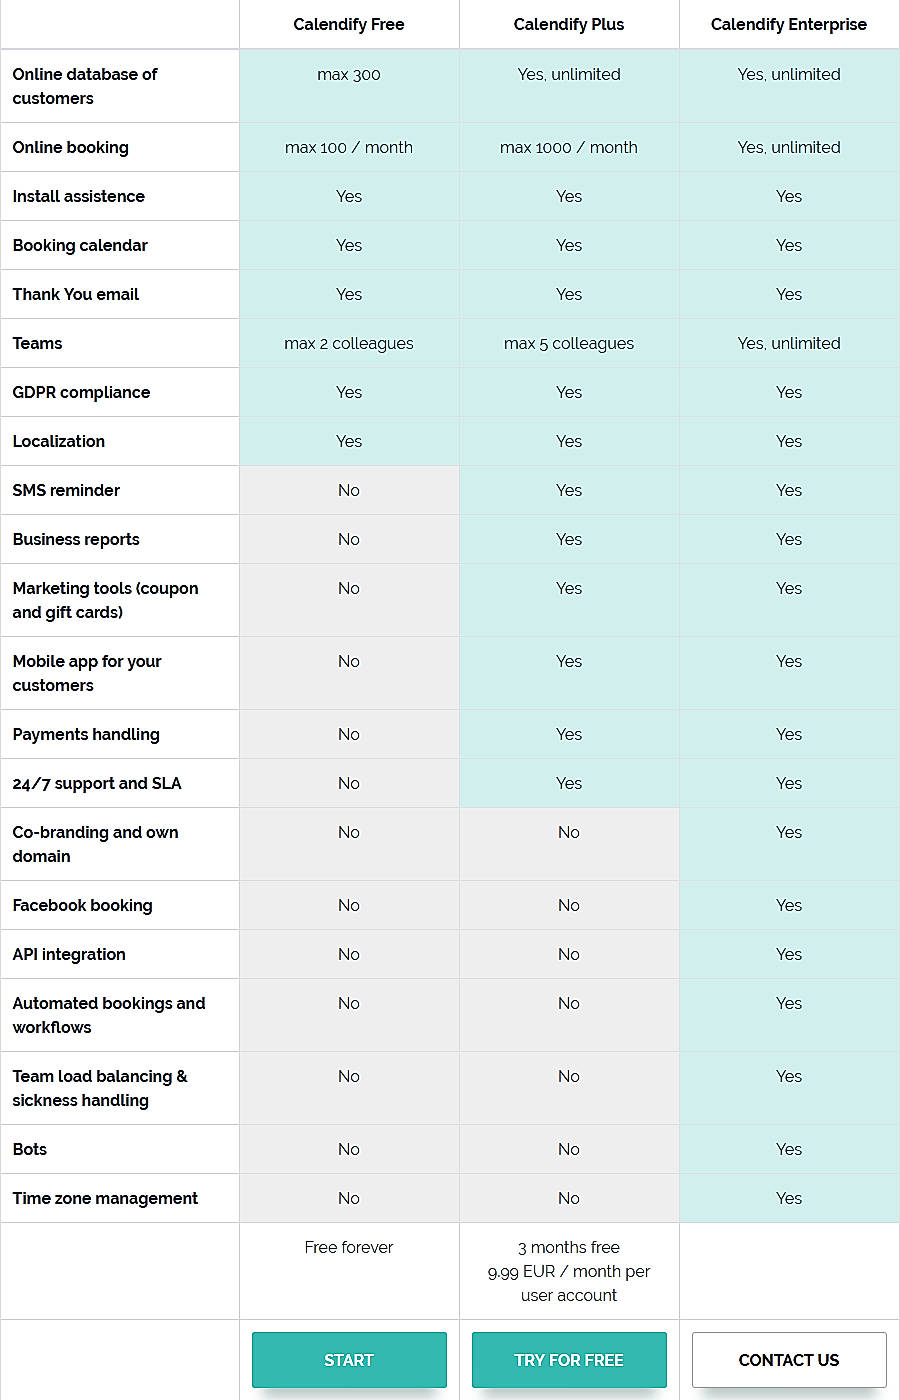Click the Payments handling feature label

click(86, 734)
